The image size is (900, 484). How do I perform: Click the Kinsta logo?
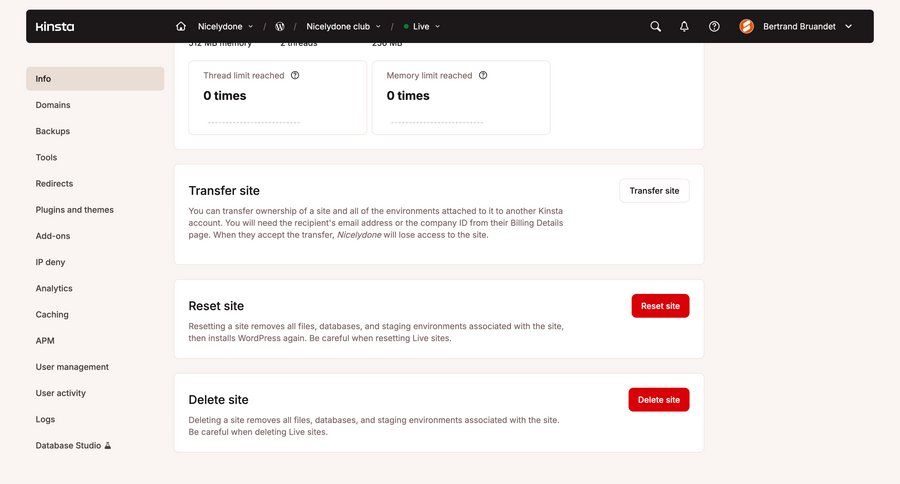pos(54,27)
